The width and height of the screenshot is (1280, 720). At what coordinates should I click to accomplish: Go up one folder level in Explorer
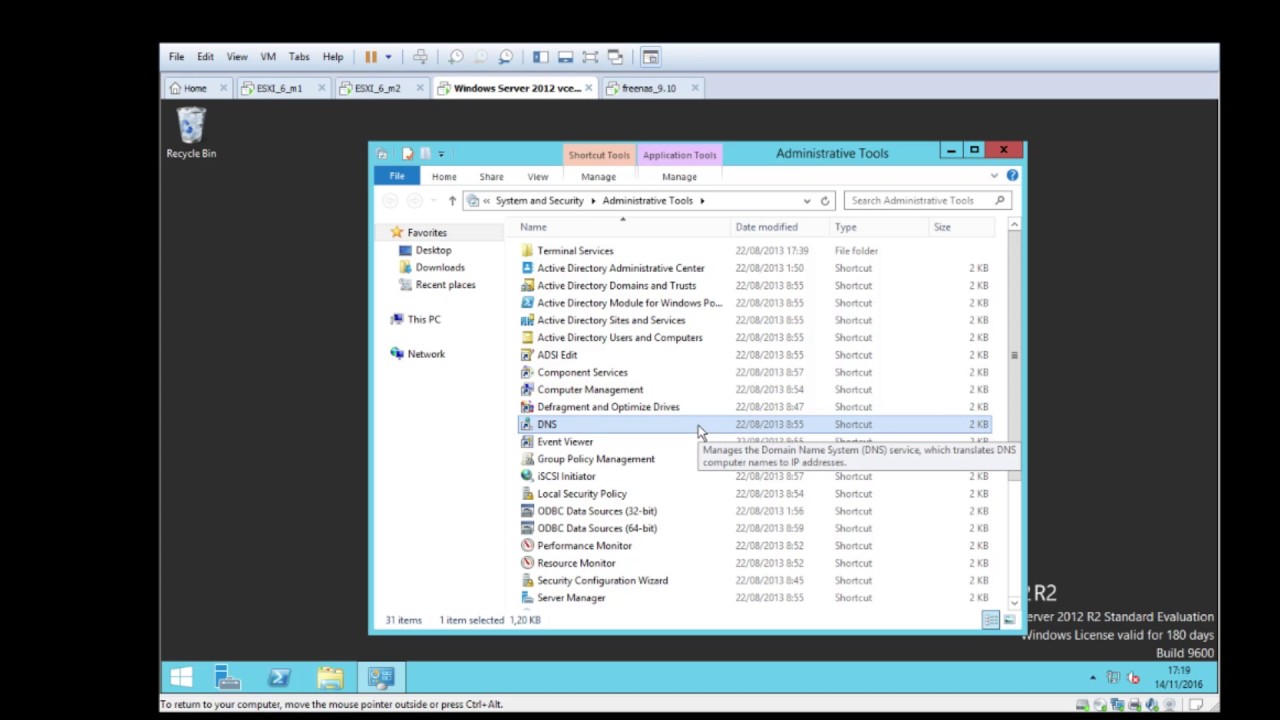452,201
